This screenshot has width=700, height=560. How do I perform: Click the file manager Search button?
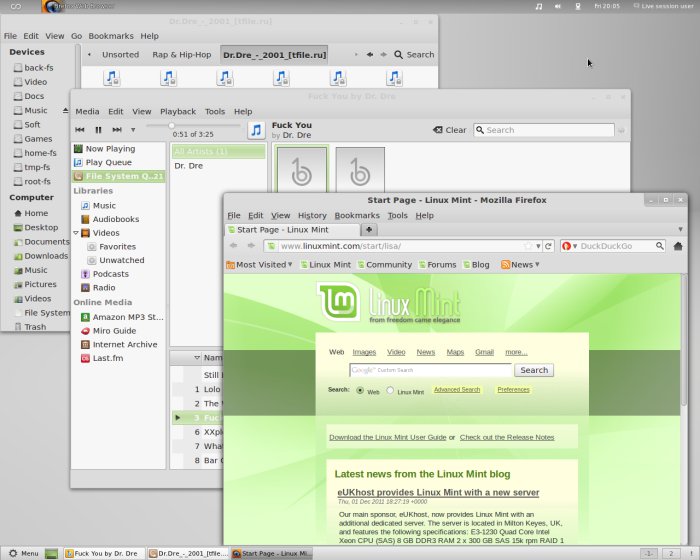pyautogui.click(x=414, y=54)
